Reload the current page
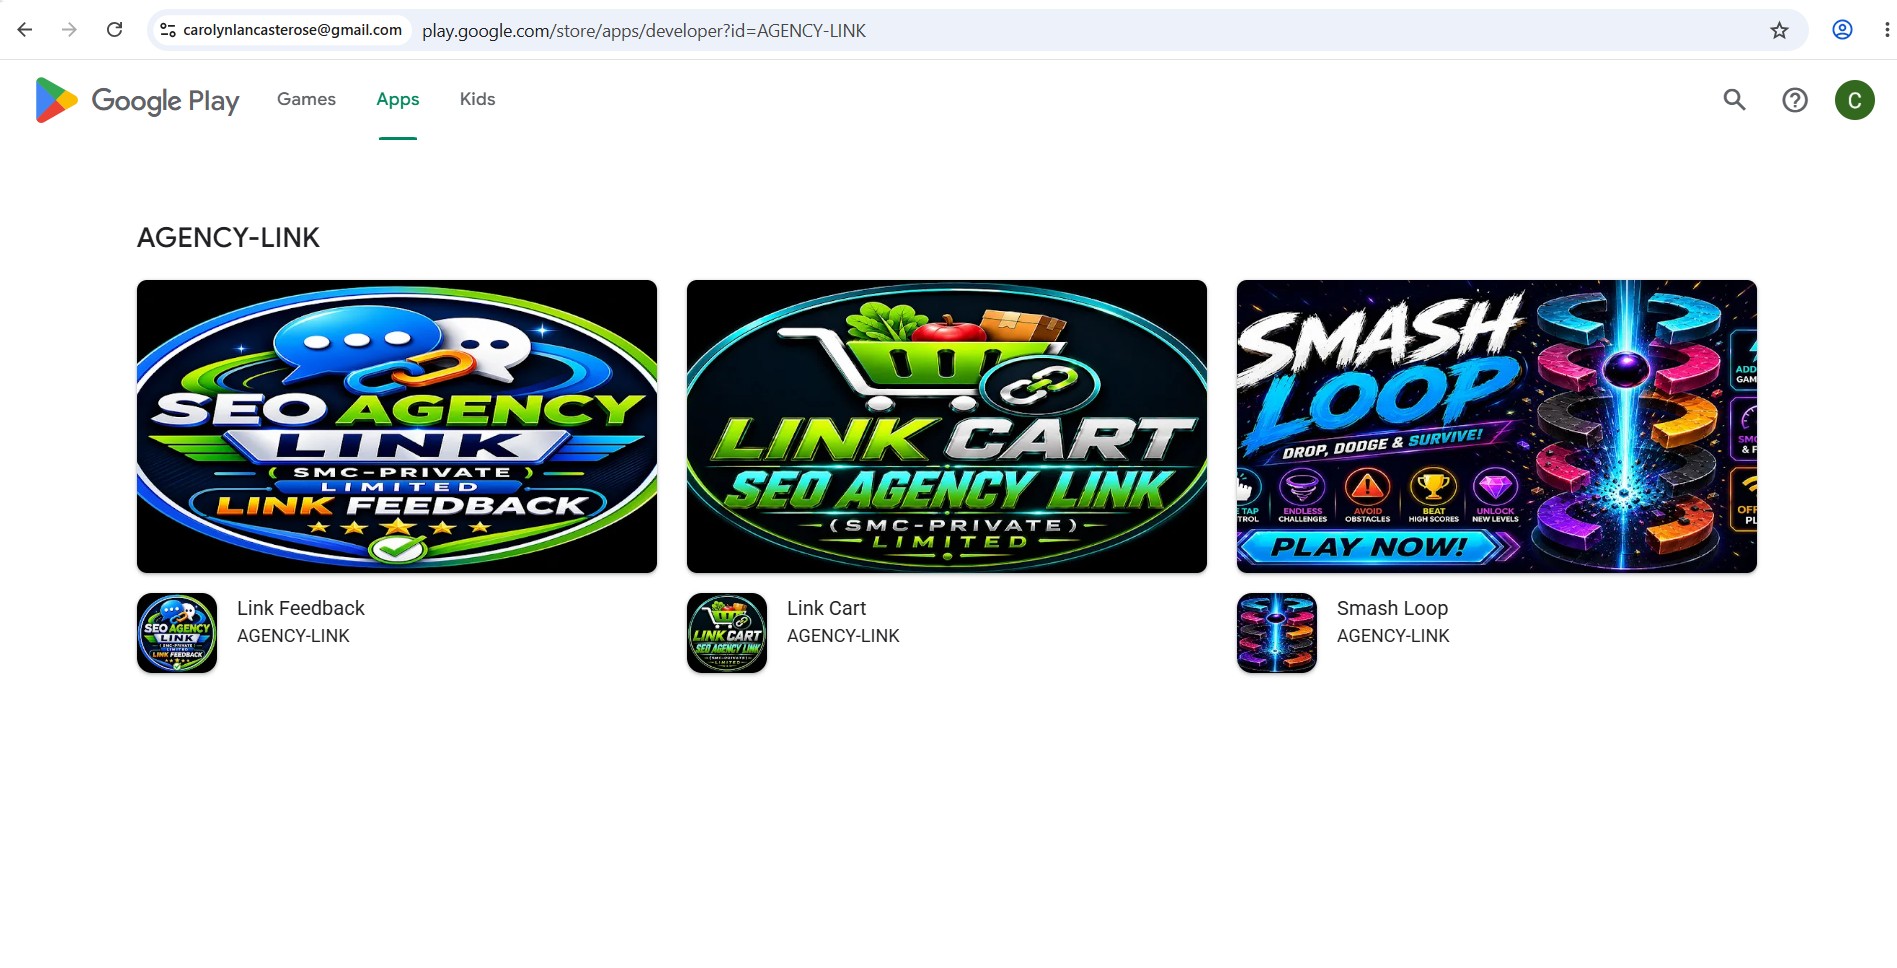The width and height of the screenshot is (1897, 968). tap(115, 30)
